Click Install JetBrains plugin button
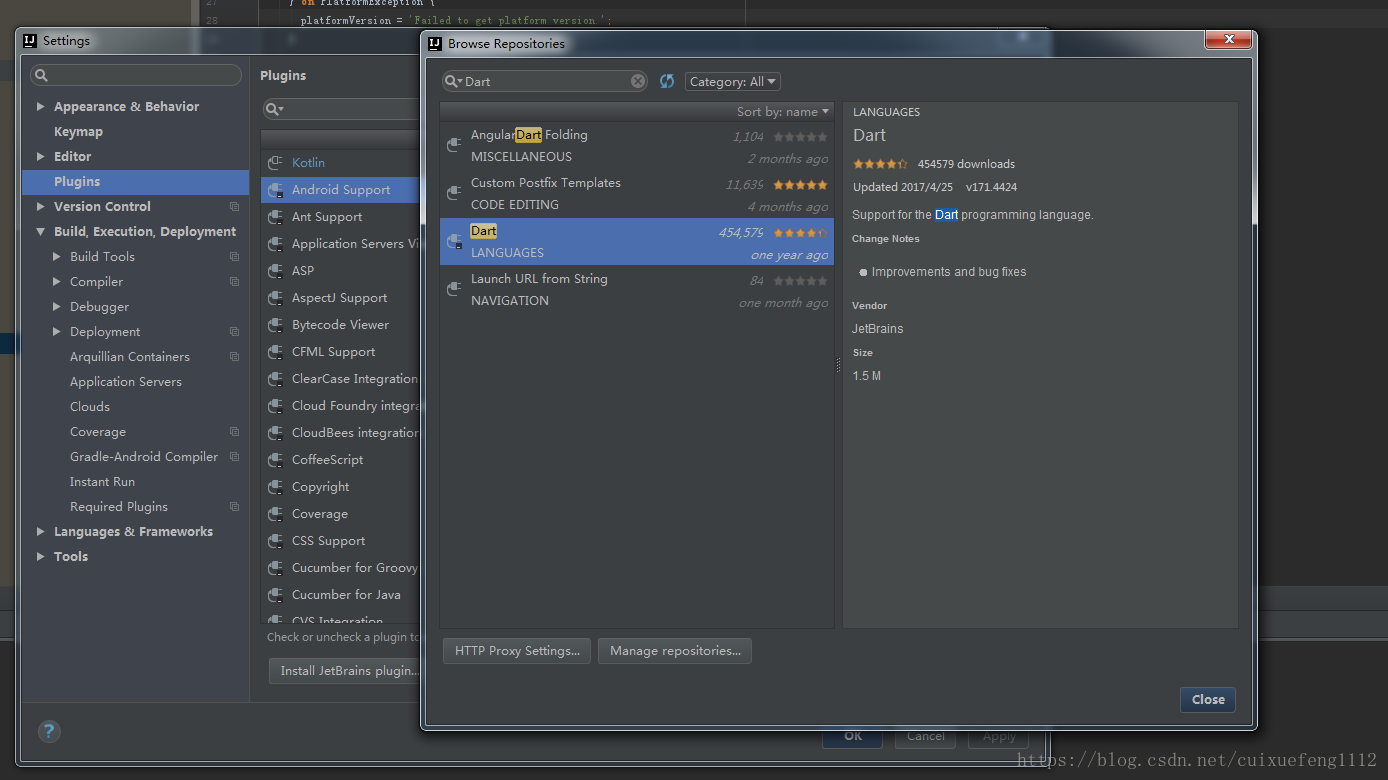The height and width of the screenshot is (780, 1388). (345, 671)
